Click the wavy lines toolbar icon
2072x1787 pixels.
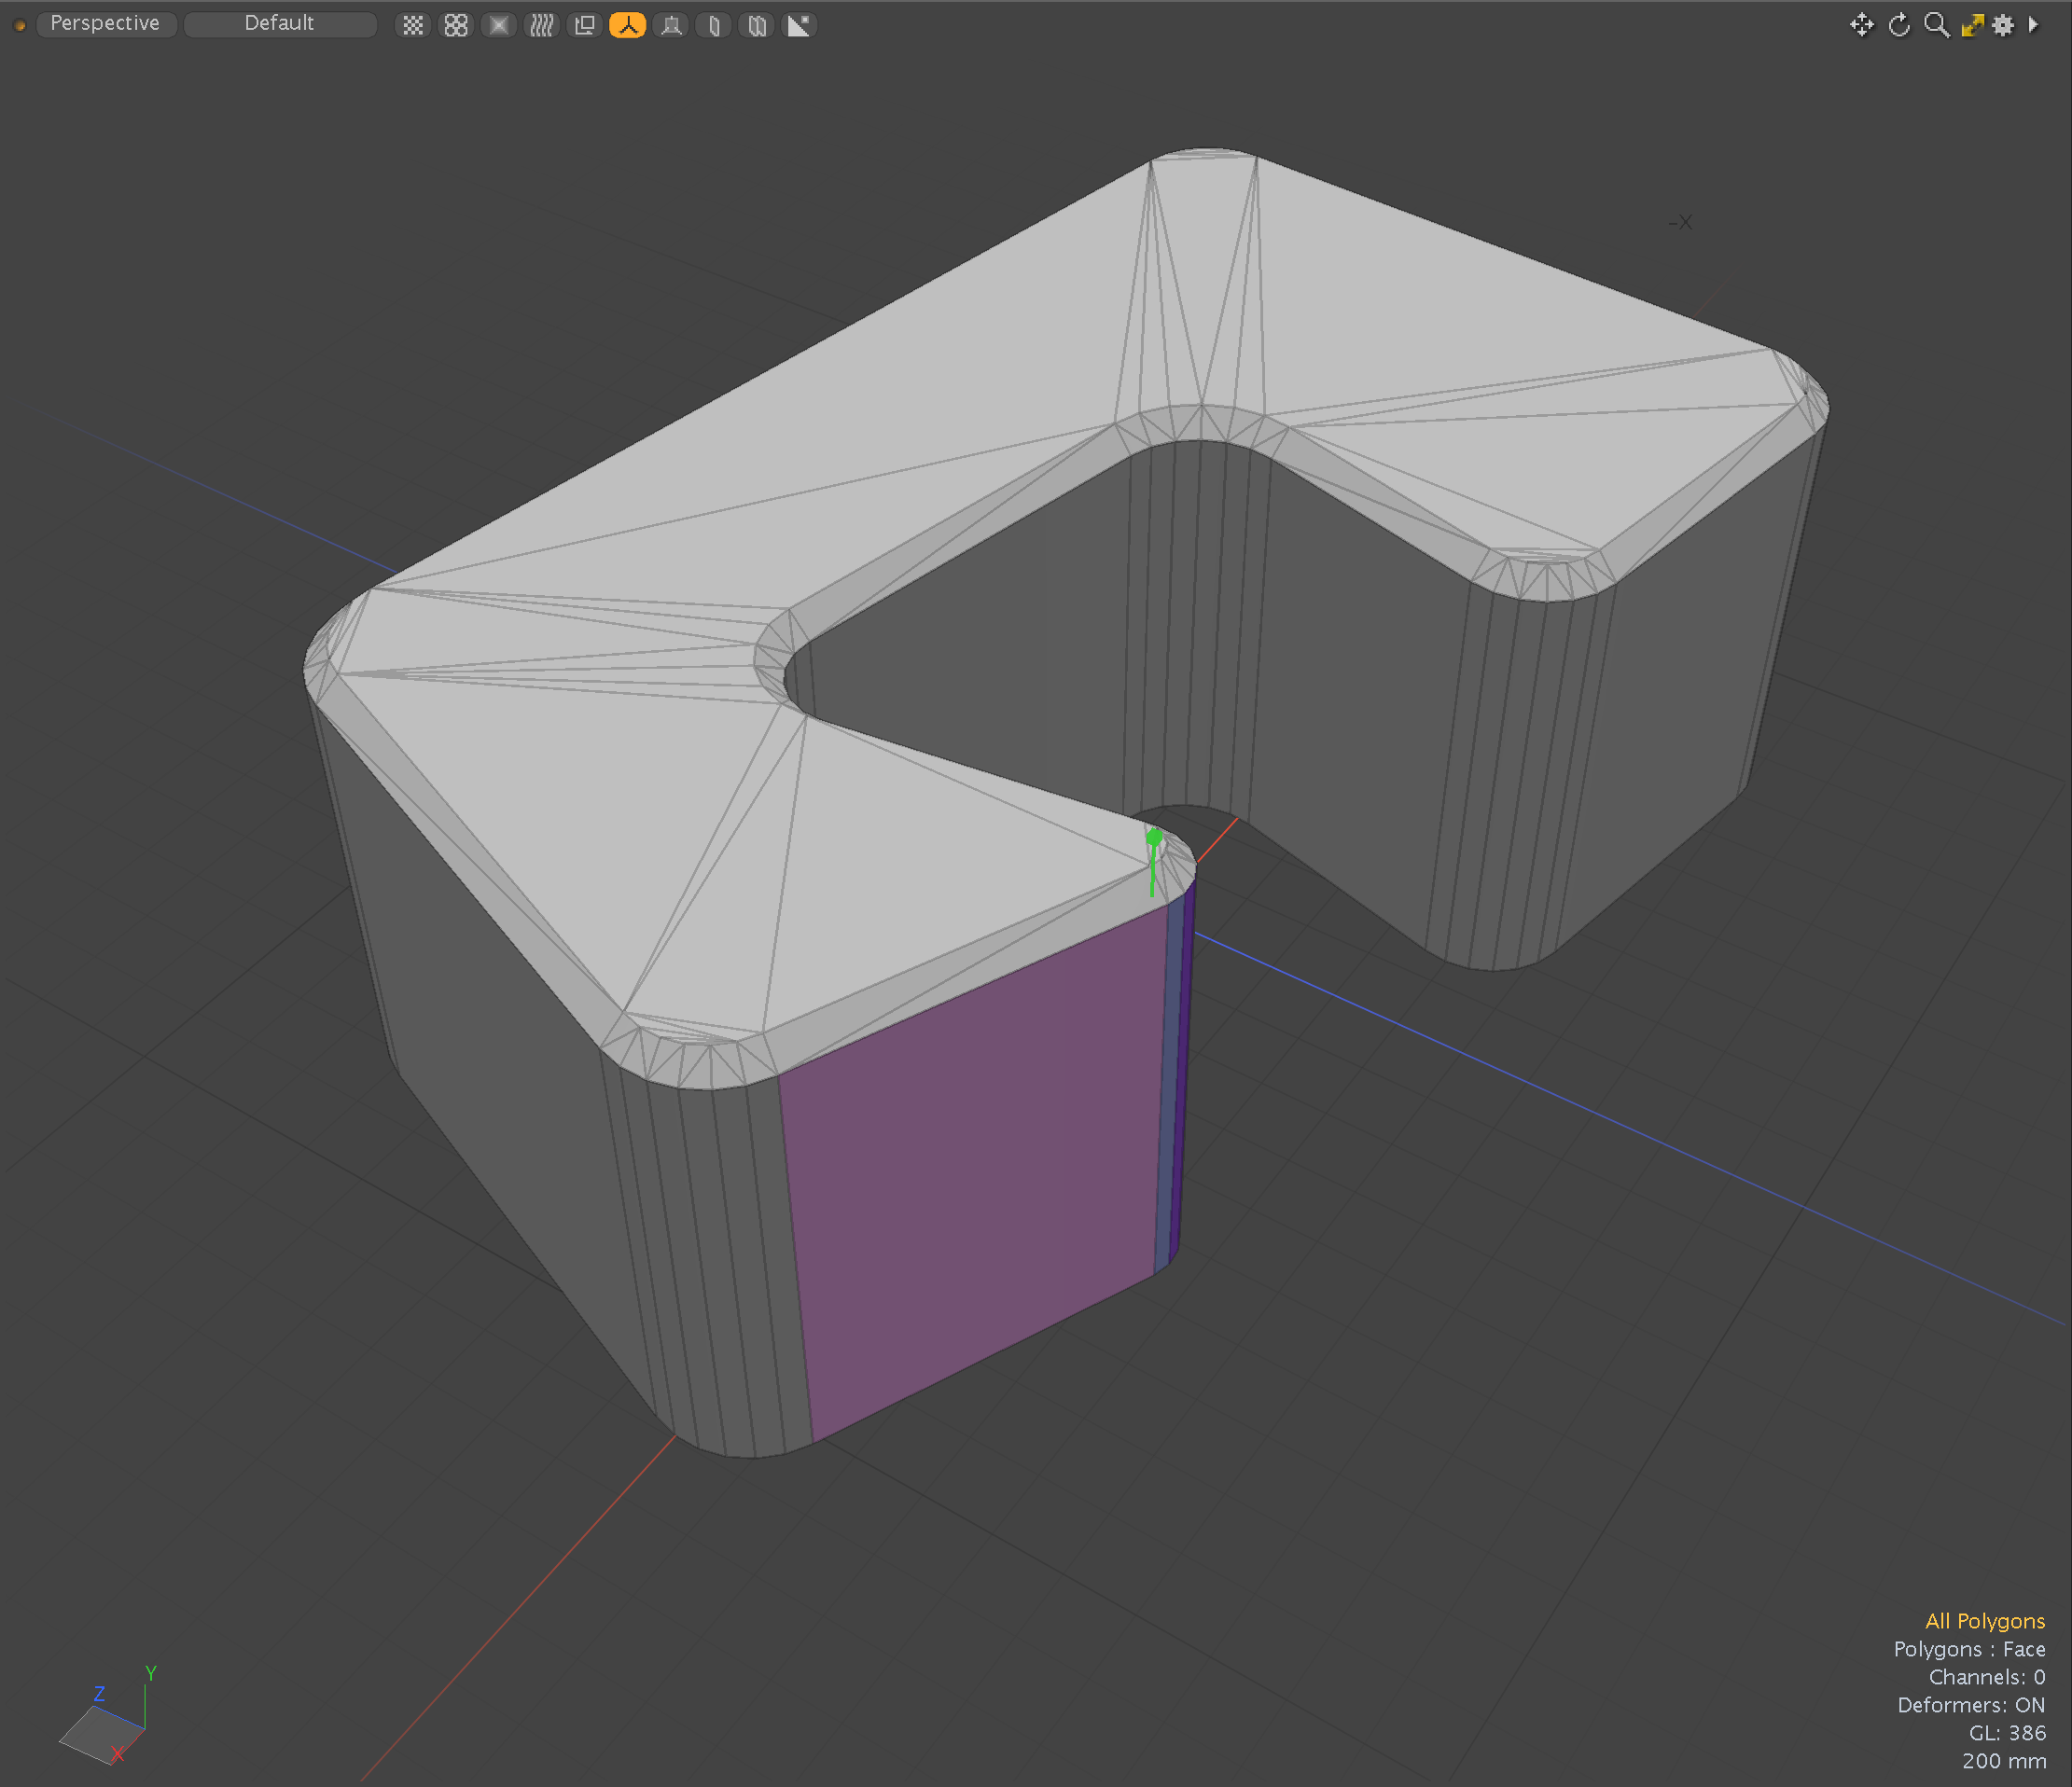click(x=541, y=25)
